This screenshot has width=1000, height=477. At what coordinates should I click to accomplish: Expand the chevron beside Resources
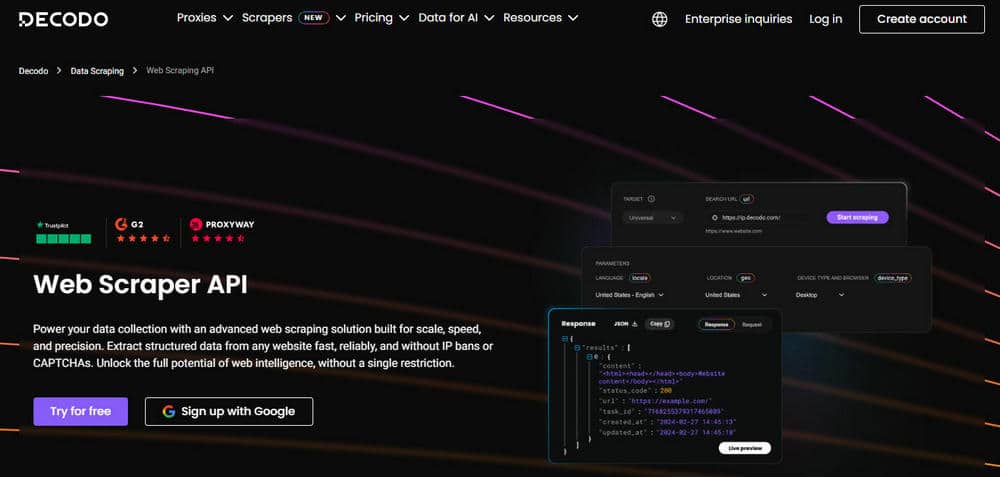[x=573, y=18]
